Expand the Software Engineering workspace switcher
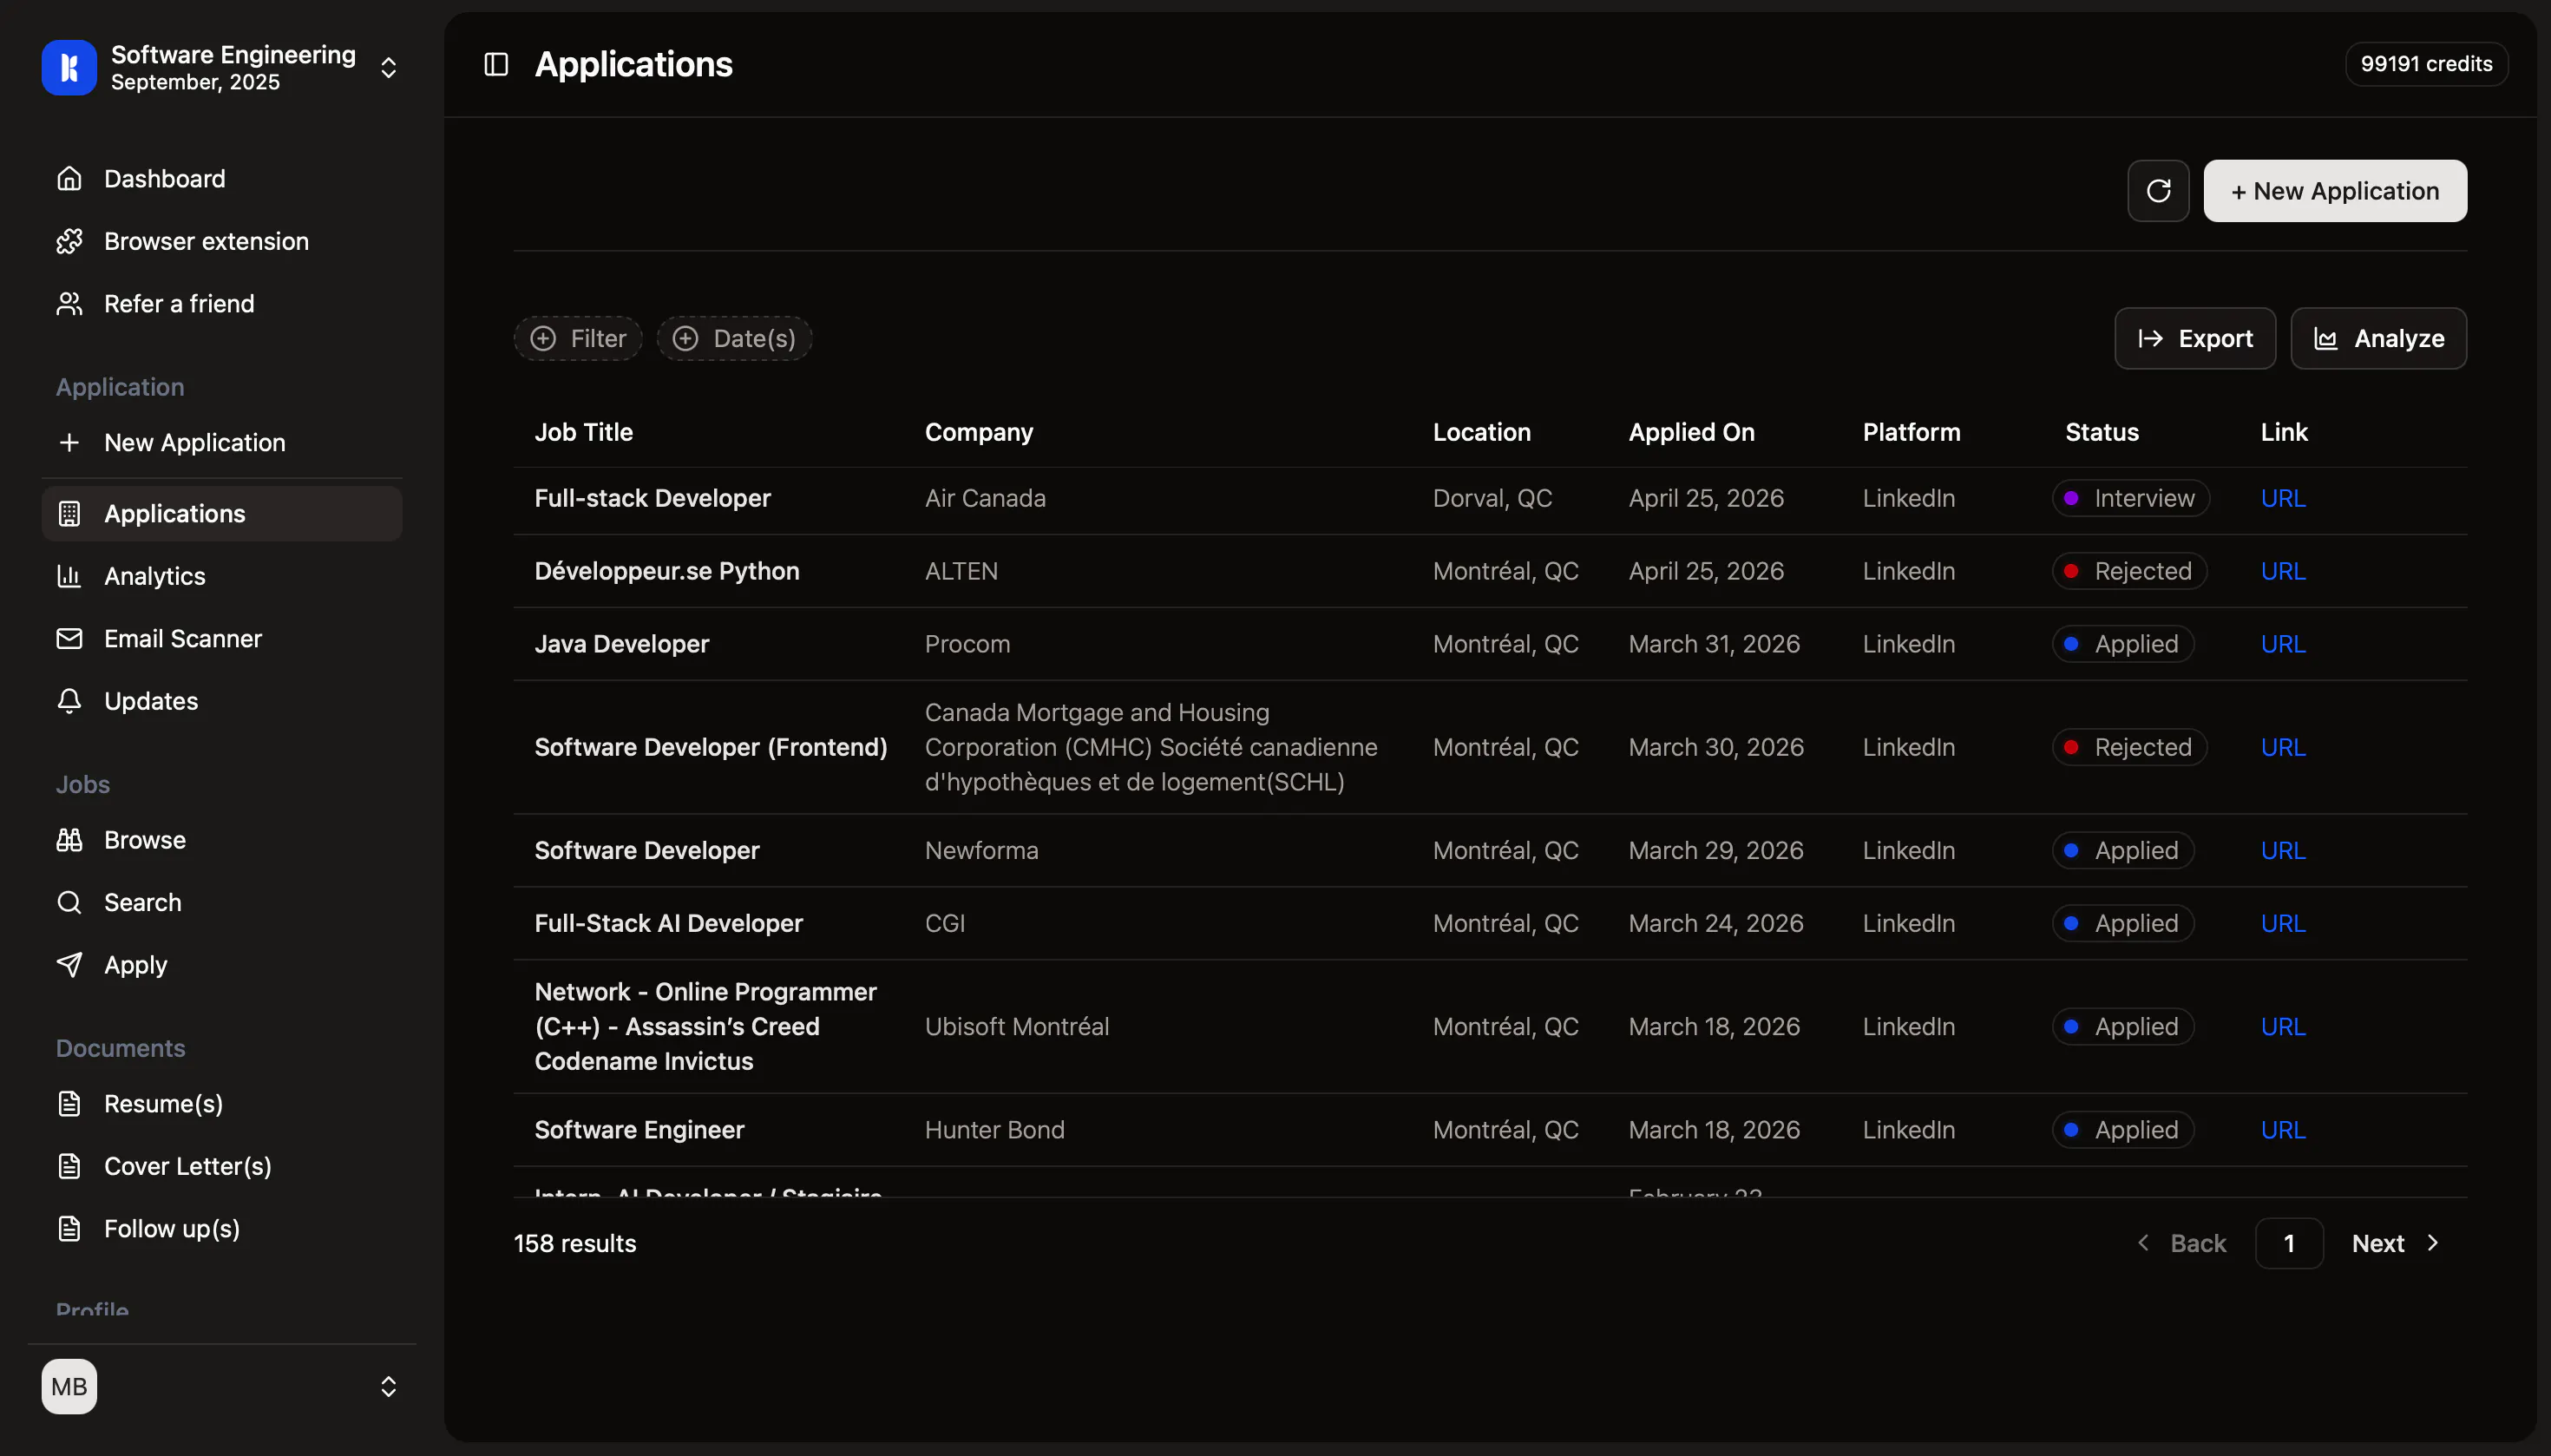Screen dimensions: 2551x1456 [x=388, y=67]
